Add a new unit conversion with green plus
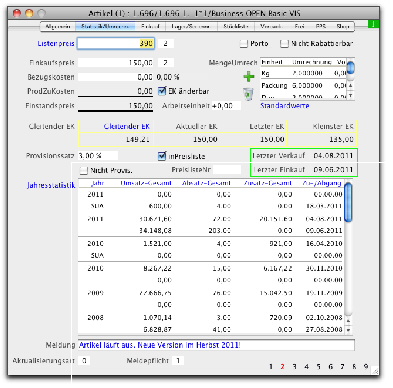This screenshot has width=393, height=388. pos(249,77)
